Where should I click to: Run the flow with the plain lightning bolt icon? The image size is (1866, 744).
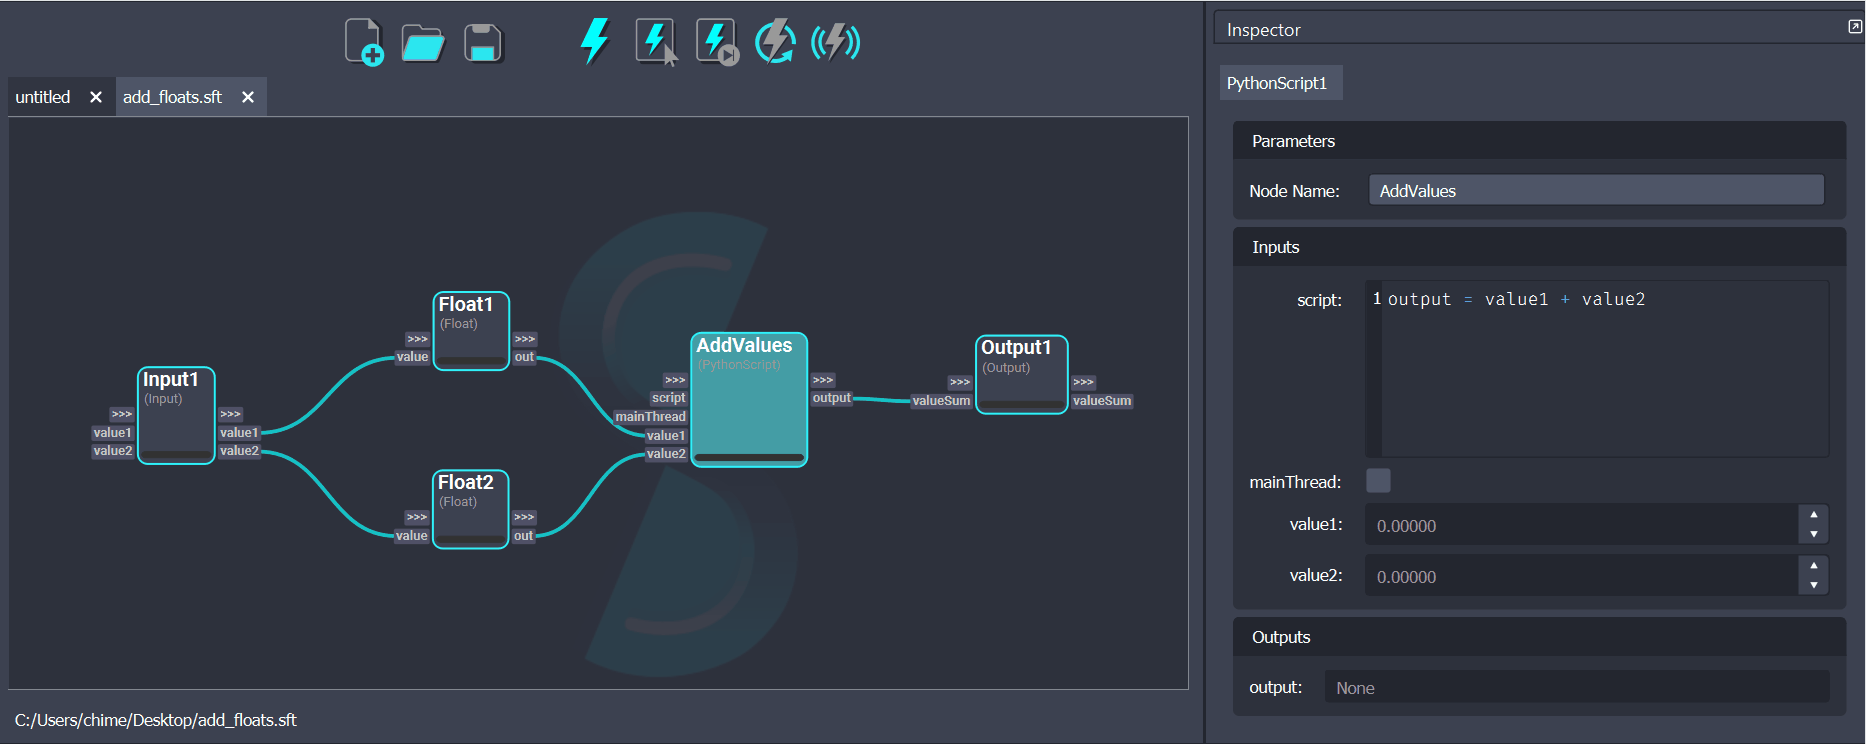[595, 42]
